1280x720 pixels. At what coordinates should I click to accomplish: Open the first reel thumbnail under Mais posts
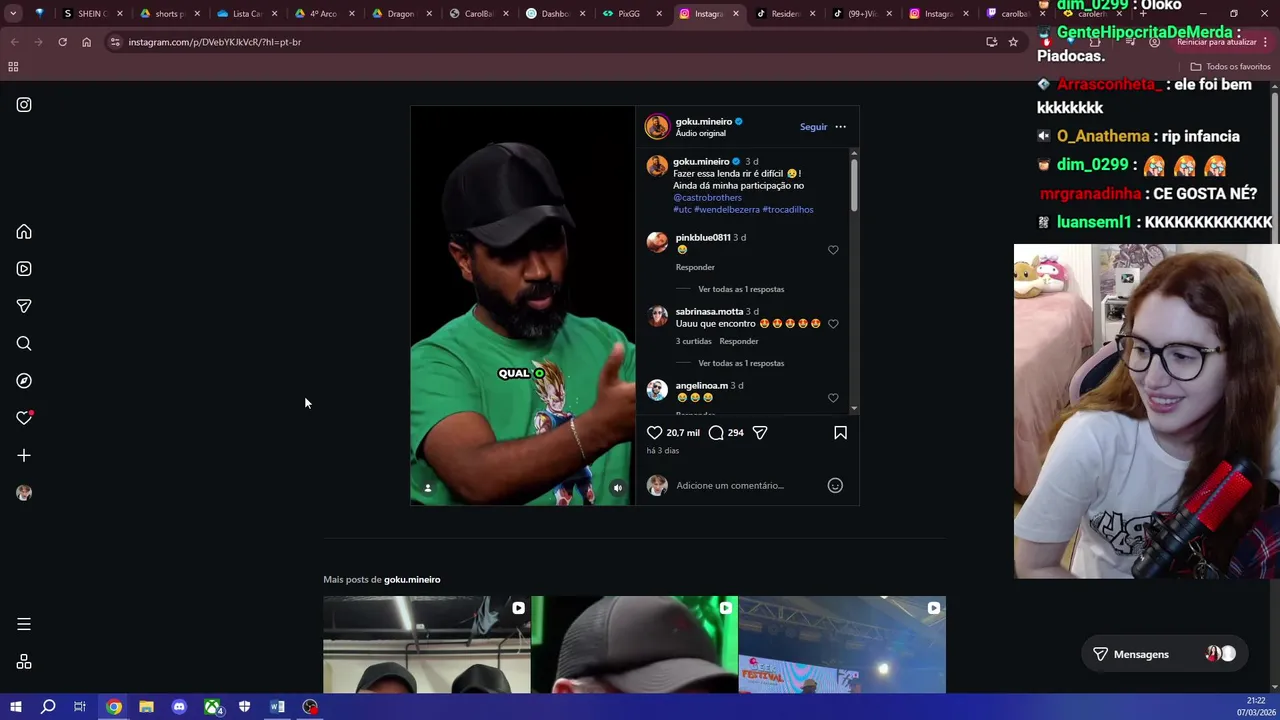[427, 645]
